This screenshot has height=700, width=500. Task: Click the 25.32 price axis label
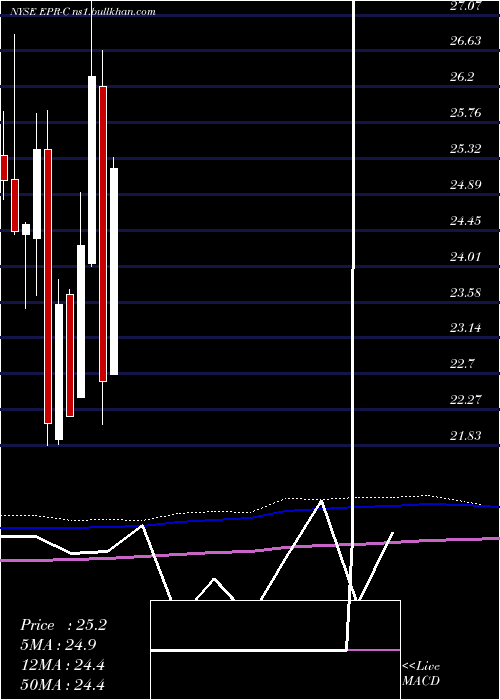pos(466,149)
